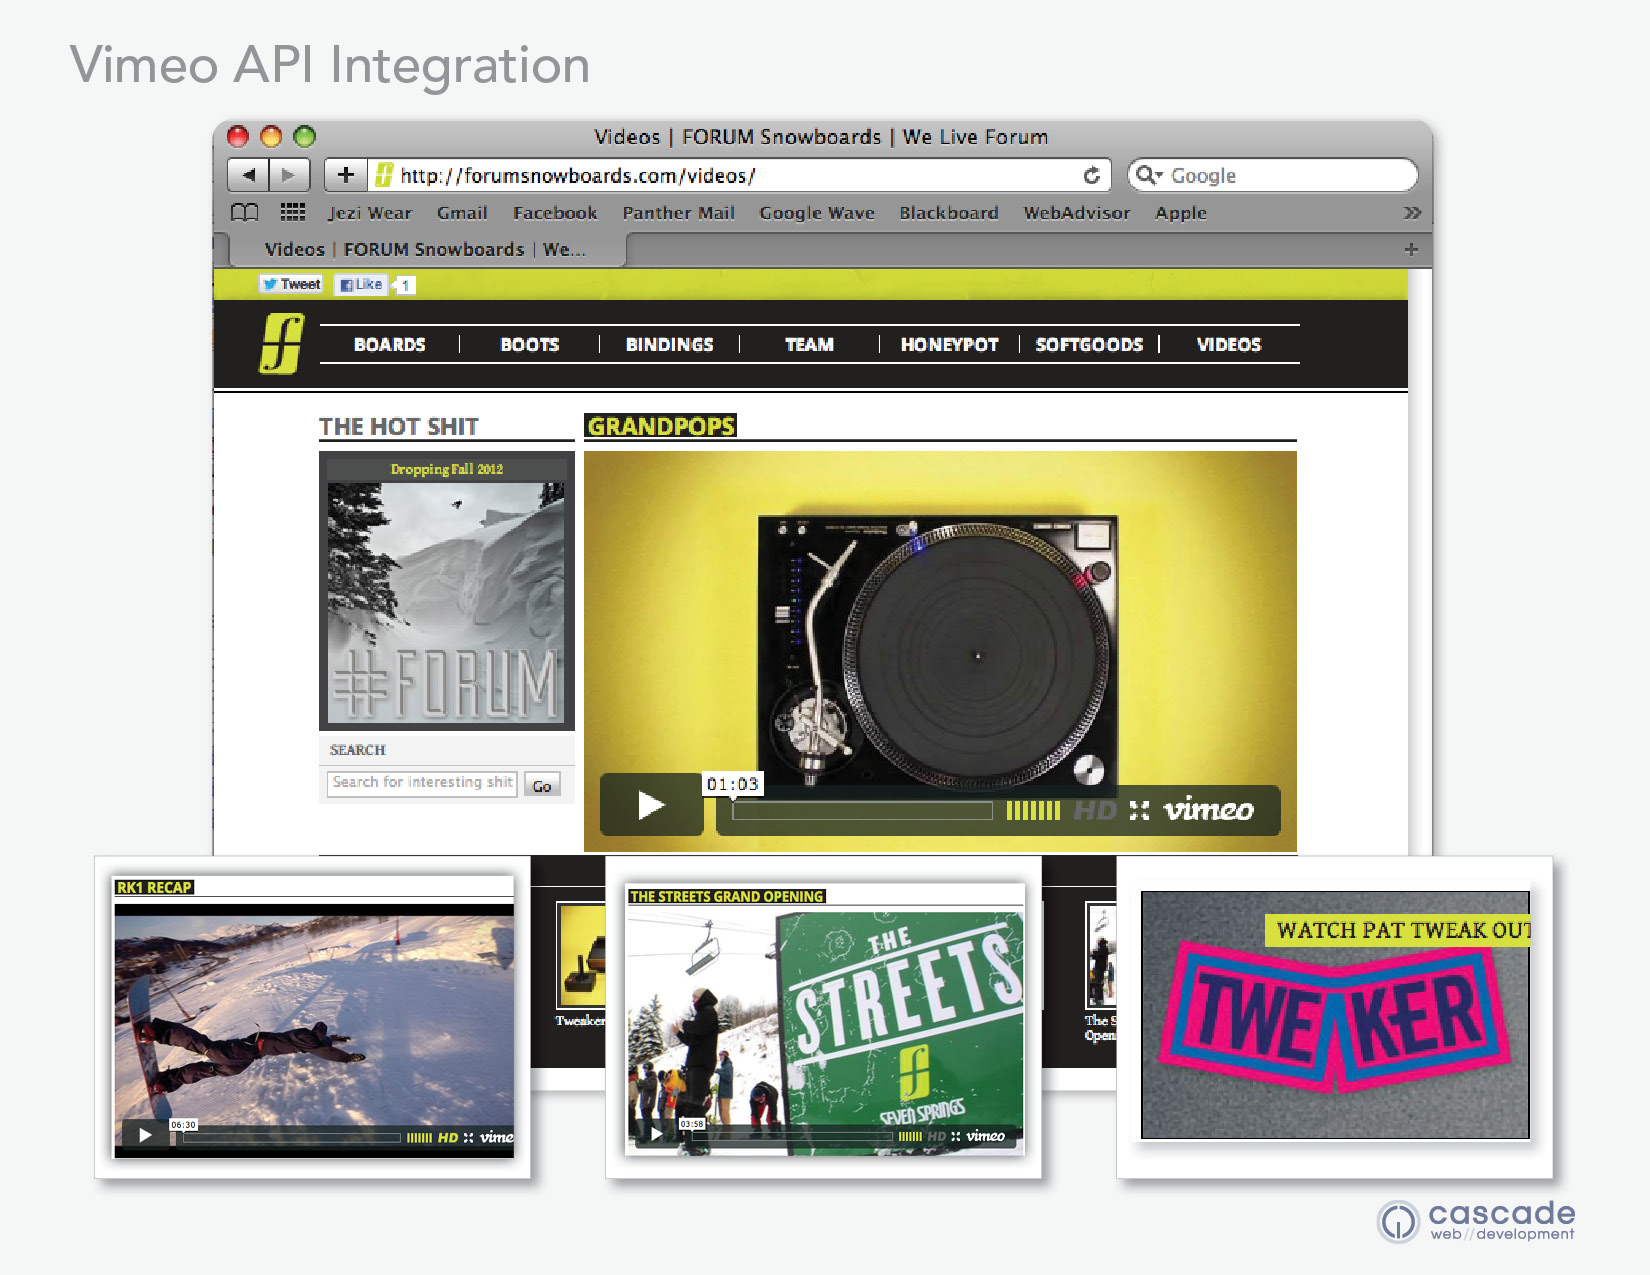Click the forumsnowboards.com address bar
Image resolution: width=1650 pixels, height=1275 pixels.
click(x=738, y=175)
